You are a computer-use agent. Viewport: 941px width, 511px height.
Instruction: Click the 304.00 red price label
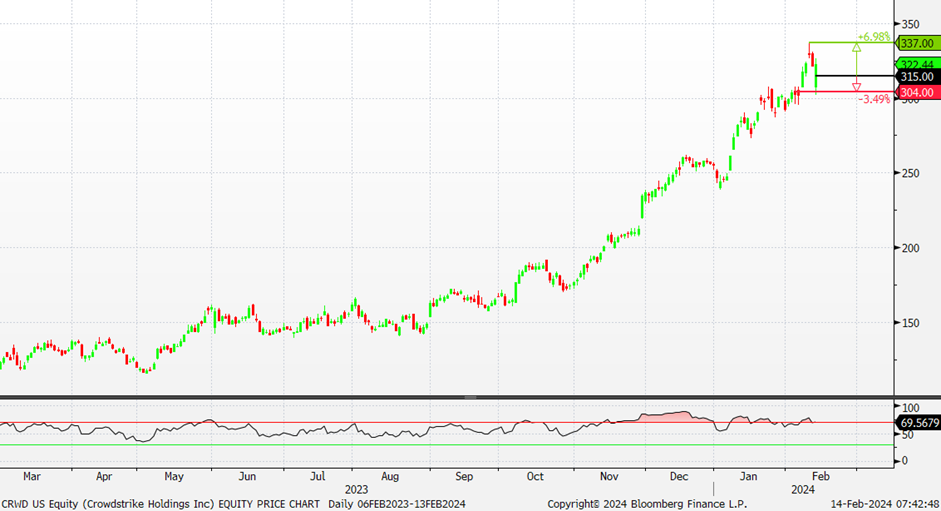pyautogui.click(x=917, y=92)
